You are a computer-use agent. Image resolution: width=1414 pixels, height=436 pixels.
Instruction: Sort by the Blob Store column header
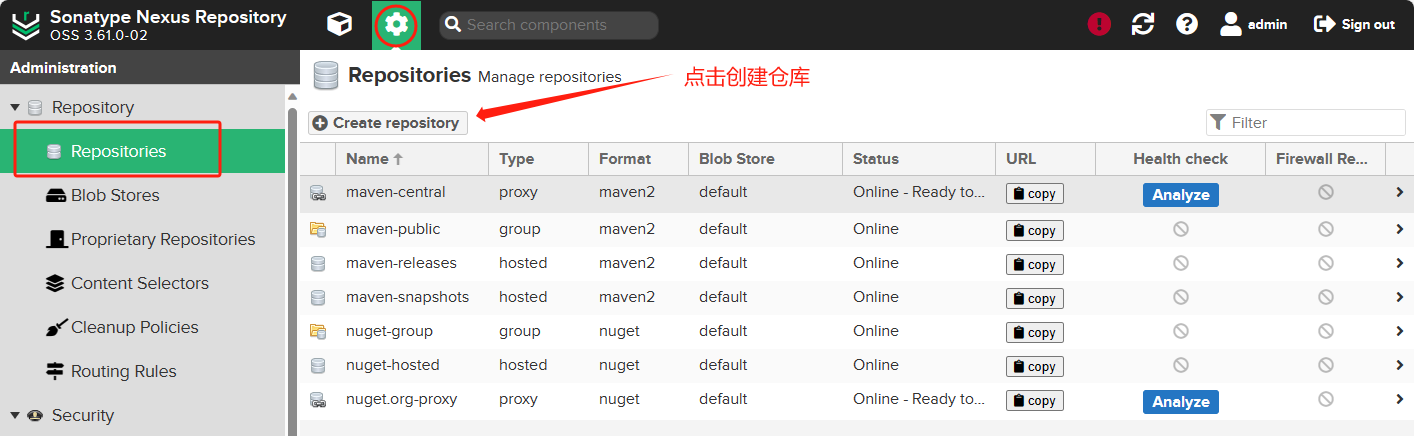pyautogui.click(x=765, y=159)
